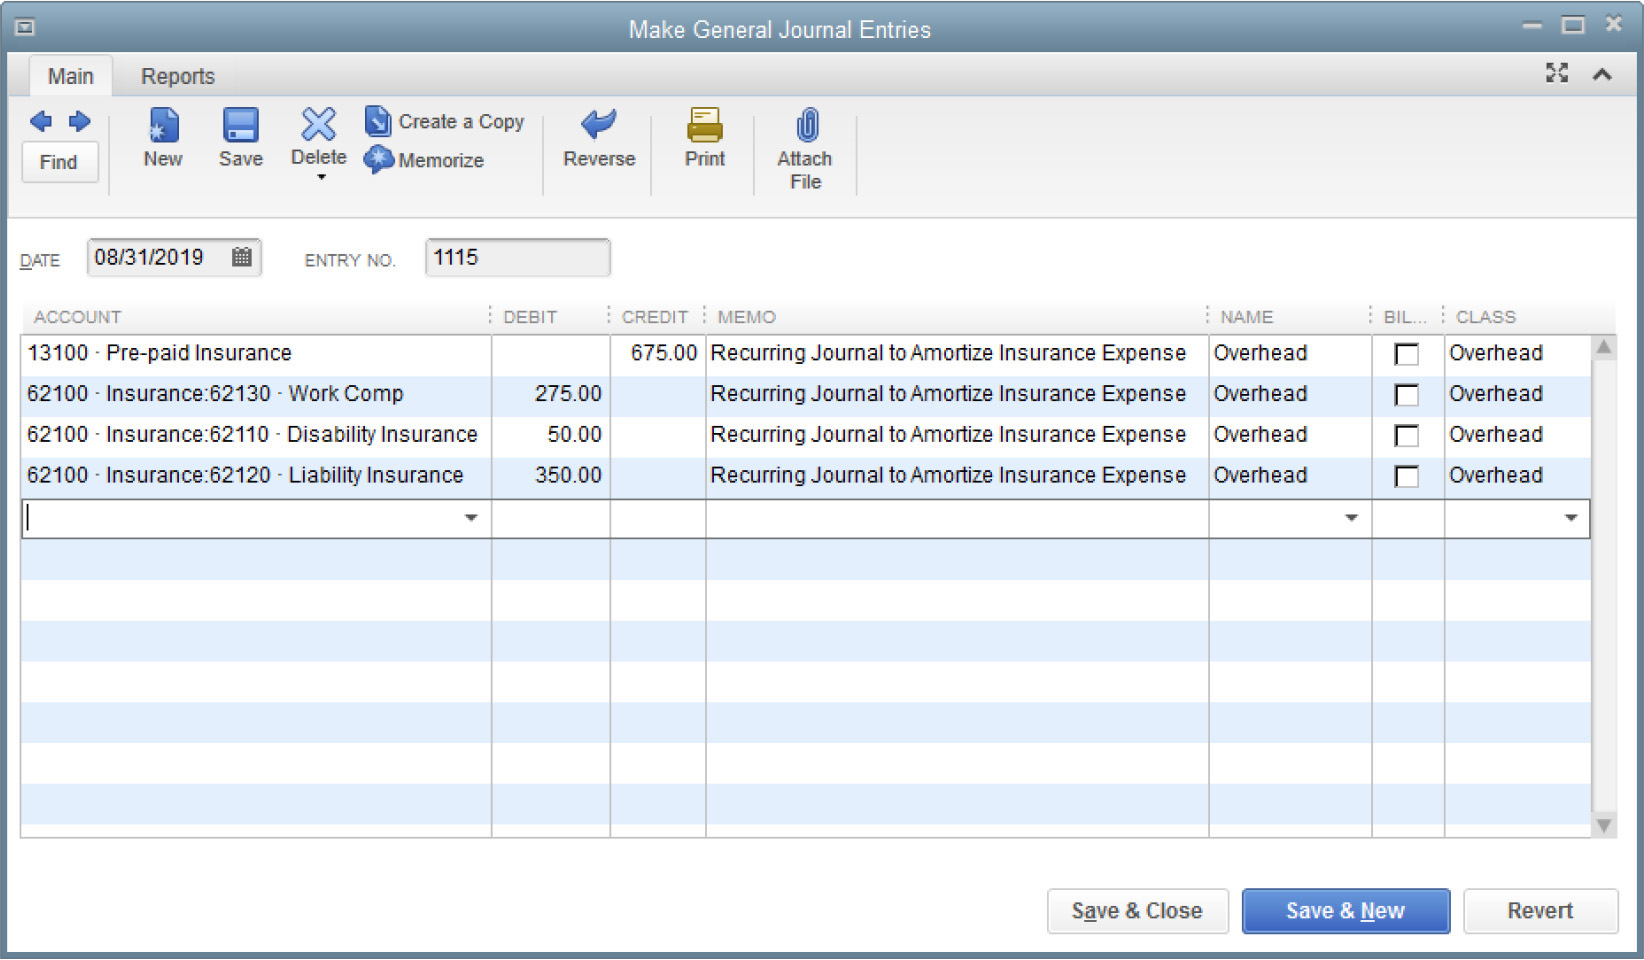This screenshot has height=960, width=1644.
Task: Click Overhead class in Disability Insurance row
Action: click(x=1496, y=435)
